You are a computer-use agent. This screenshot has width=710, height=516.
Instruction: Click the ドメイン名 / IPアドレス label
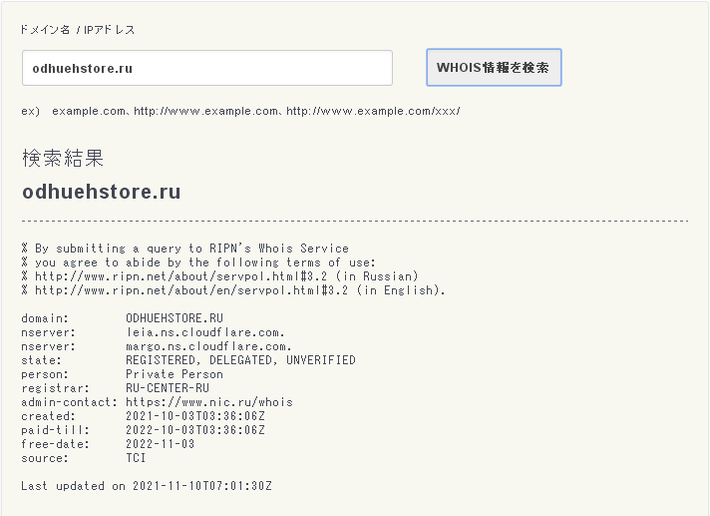(x=77, y=30)
